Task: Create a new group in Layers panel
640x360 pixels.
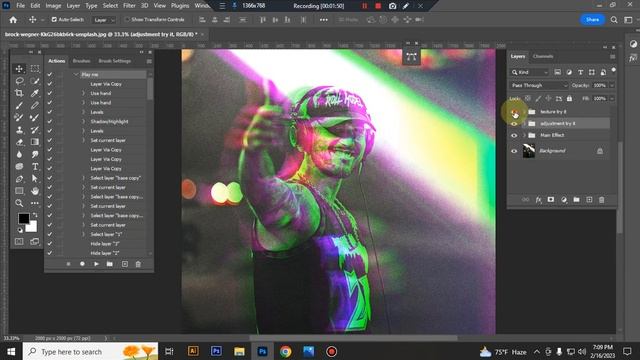Action: [576, 200]
